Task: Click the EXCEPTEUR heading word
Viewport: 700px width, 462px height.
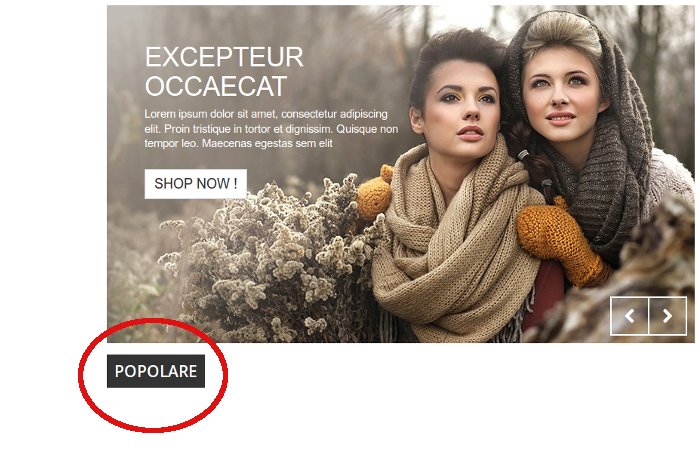Action: point(224,57)
